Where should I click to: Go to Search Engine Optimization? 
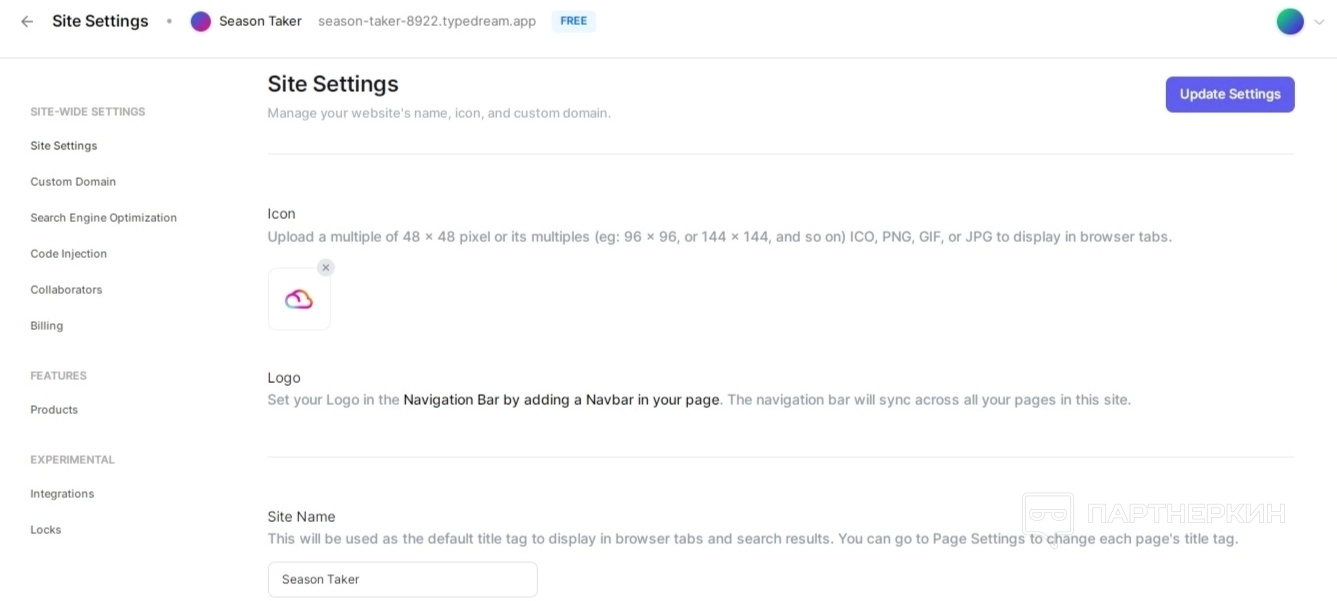(x=103, y=218)
